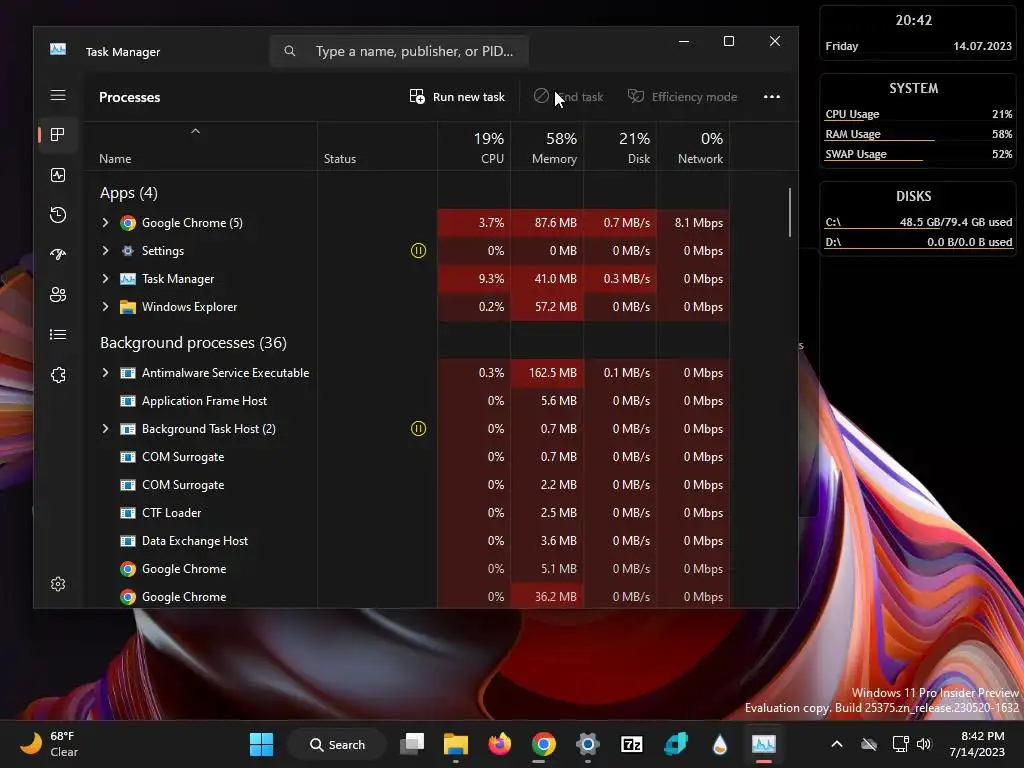Sort by the CPU column header
Image resolution: width=1024 pixels, height=768 pixels.
tap(475, 147)
